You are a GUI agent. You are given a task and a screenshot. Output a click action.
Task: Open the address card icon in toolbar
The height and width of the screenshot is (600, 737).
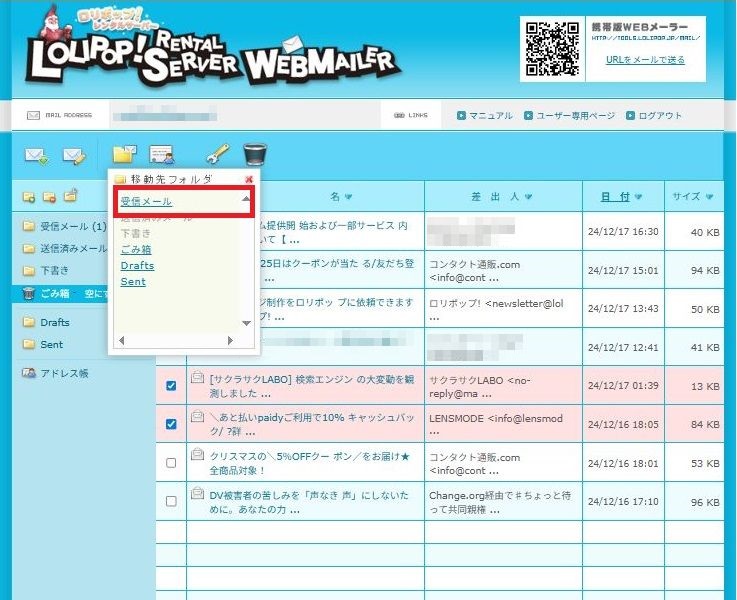[x=161, y=155]
